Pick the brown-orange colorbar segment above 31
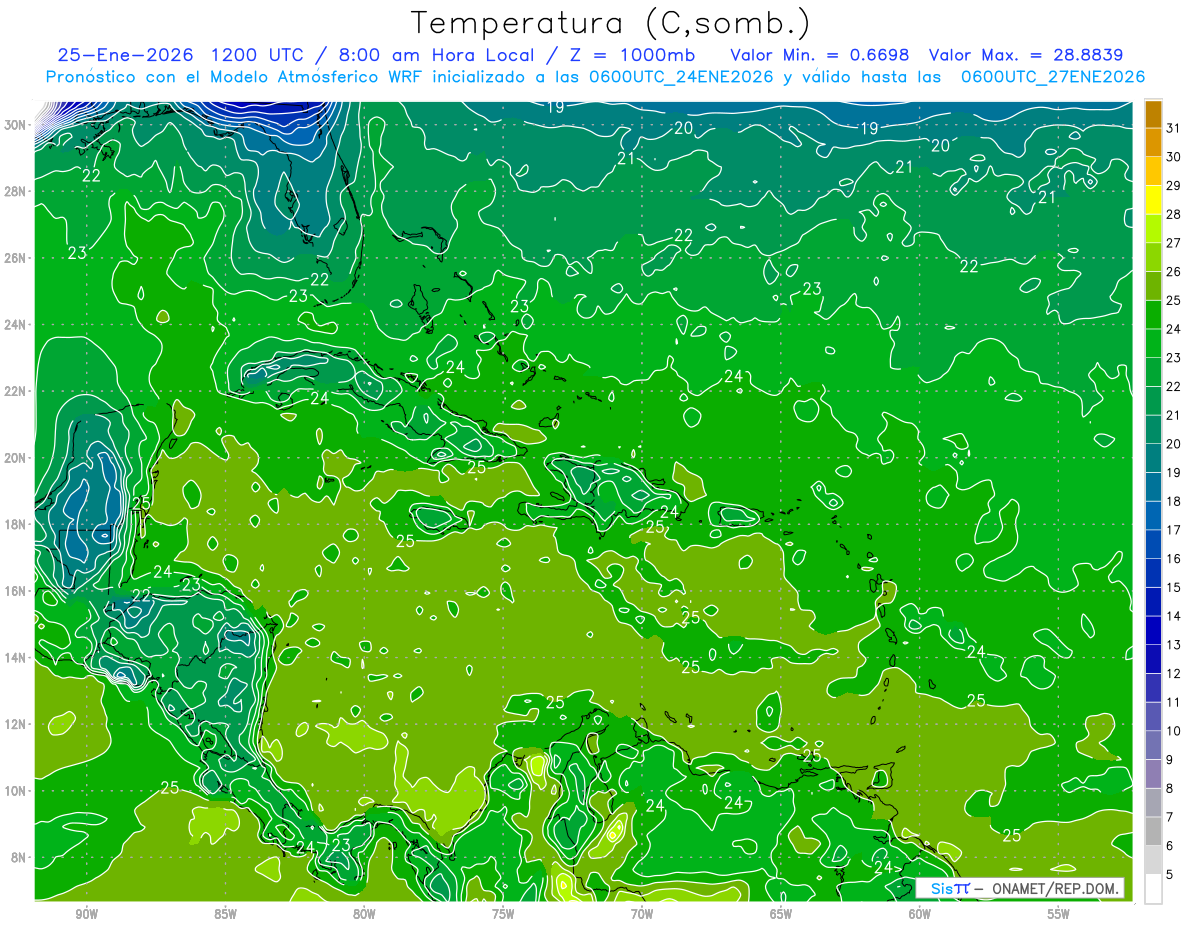This screenshot has height=927, width=1200. tap(1153, 114)
